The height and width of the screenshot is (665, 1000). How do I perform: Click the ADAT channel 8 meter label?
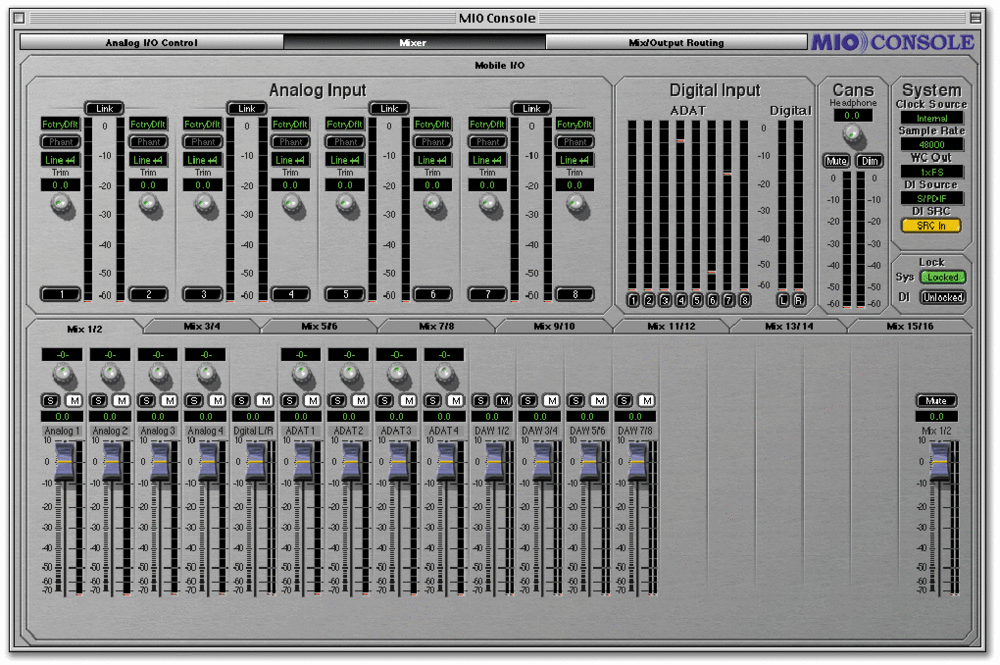[744, 300]
